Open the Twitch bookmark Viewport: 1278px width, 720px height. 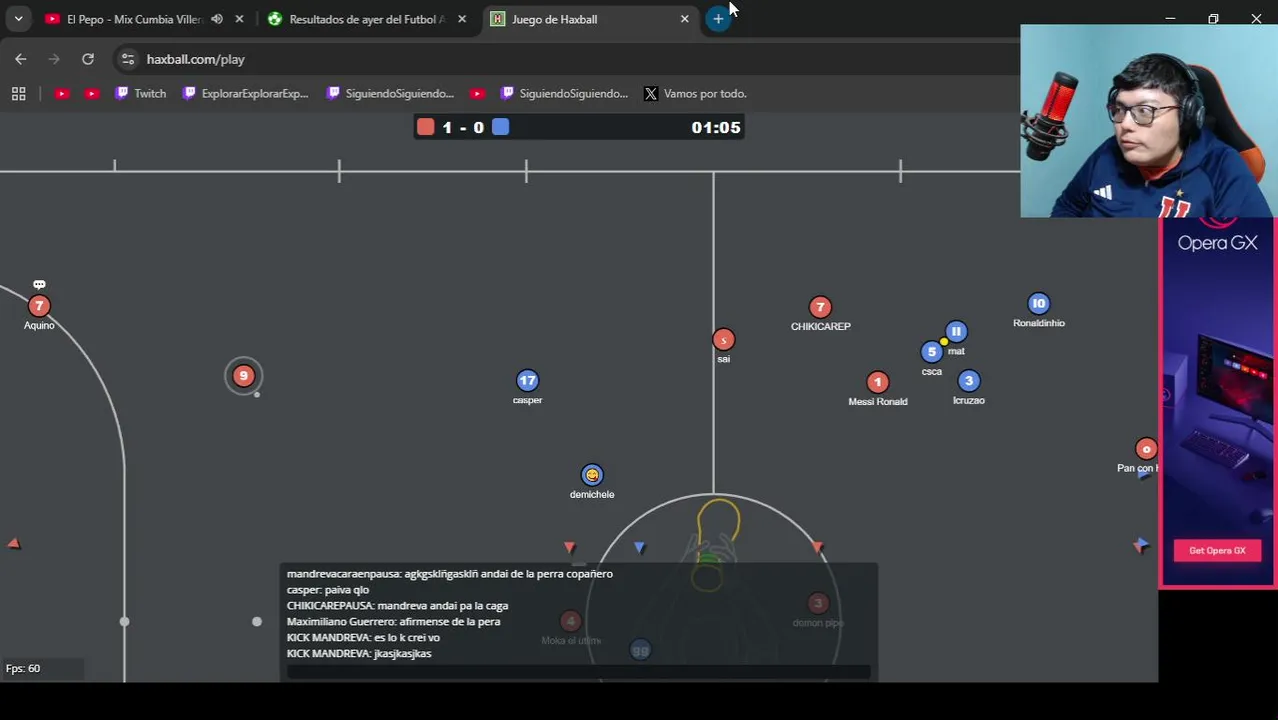pos(140,93)
